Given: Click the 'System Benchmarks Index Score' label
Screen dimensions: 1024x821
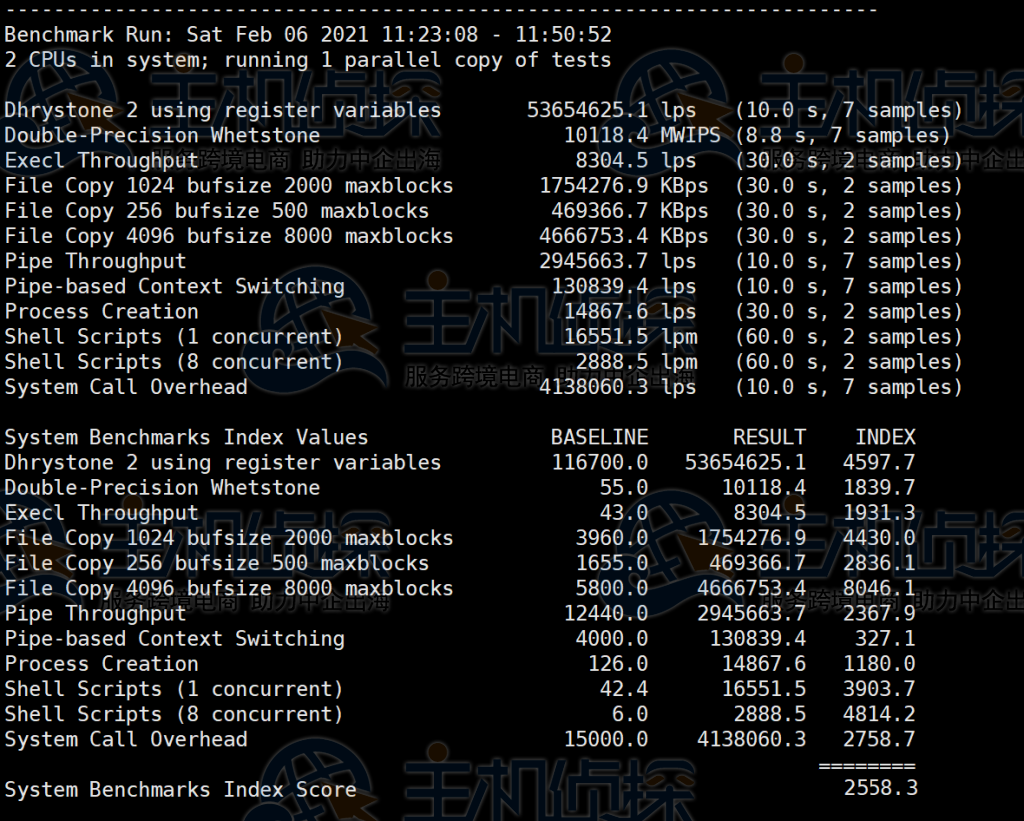Looking at the screenshot, I should point(180,790).
